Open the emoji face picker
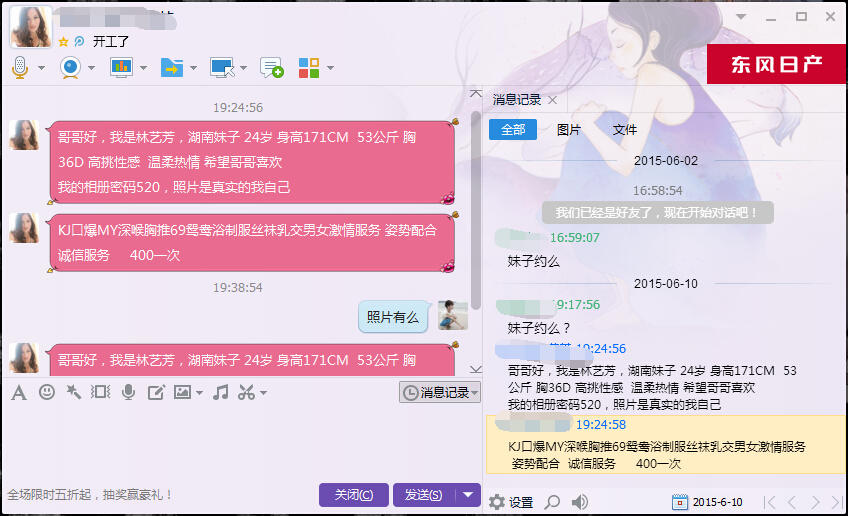The image size is (848, 516). (x=47, y=392)
